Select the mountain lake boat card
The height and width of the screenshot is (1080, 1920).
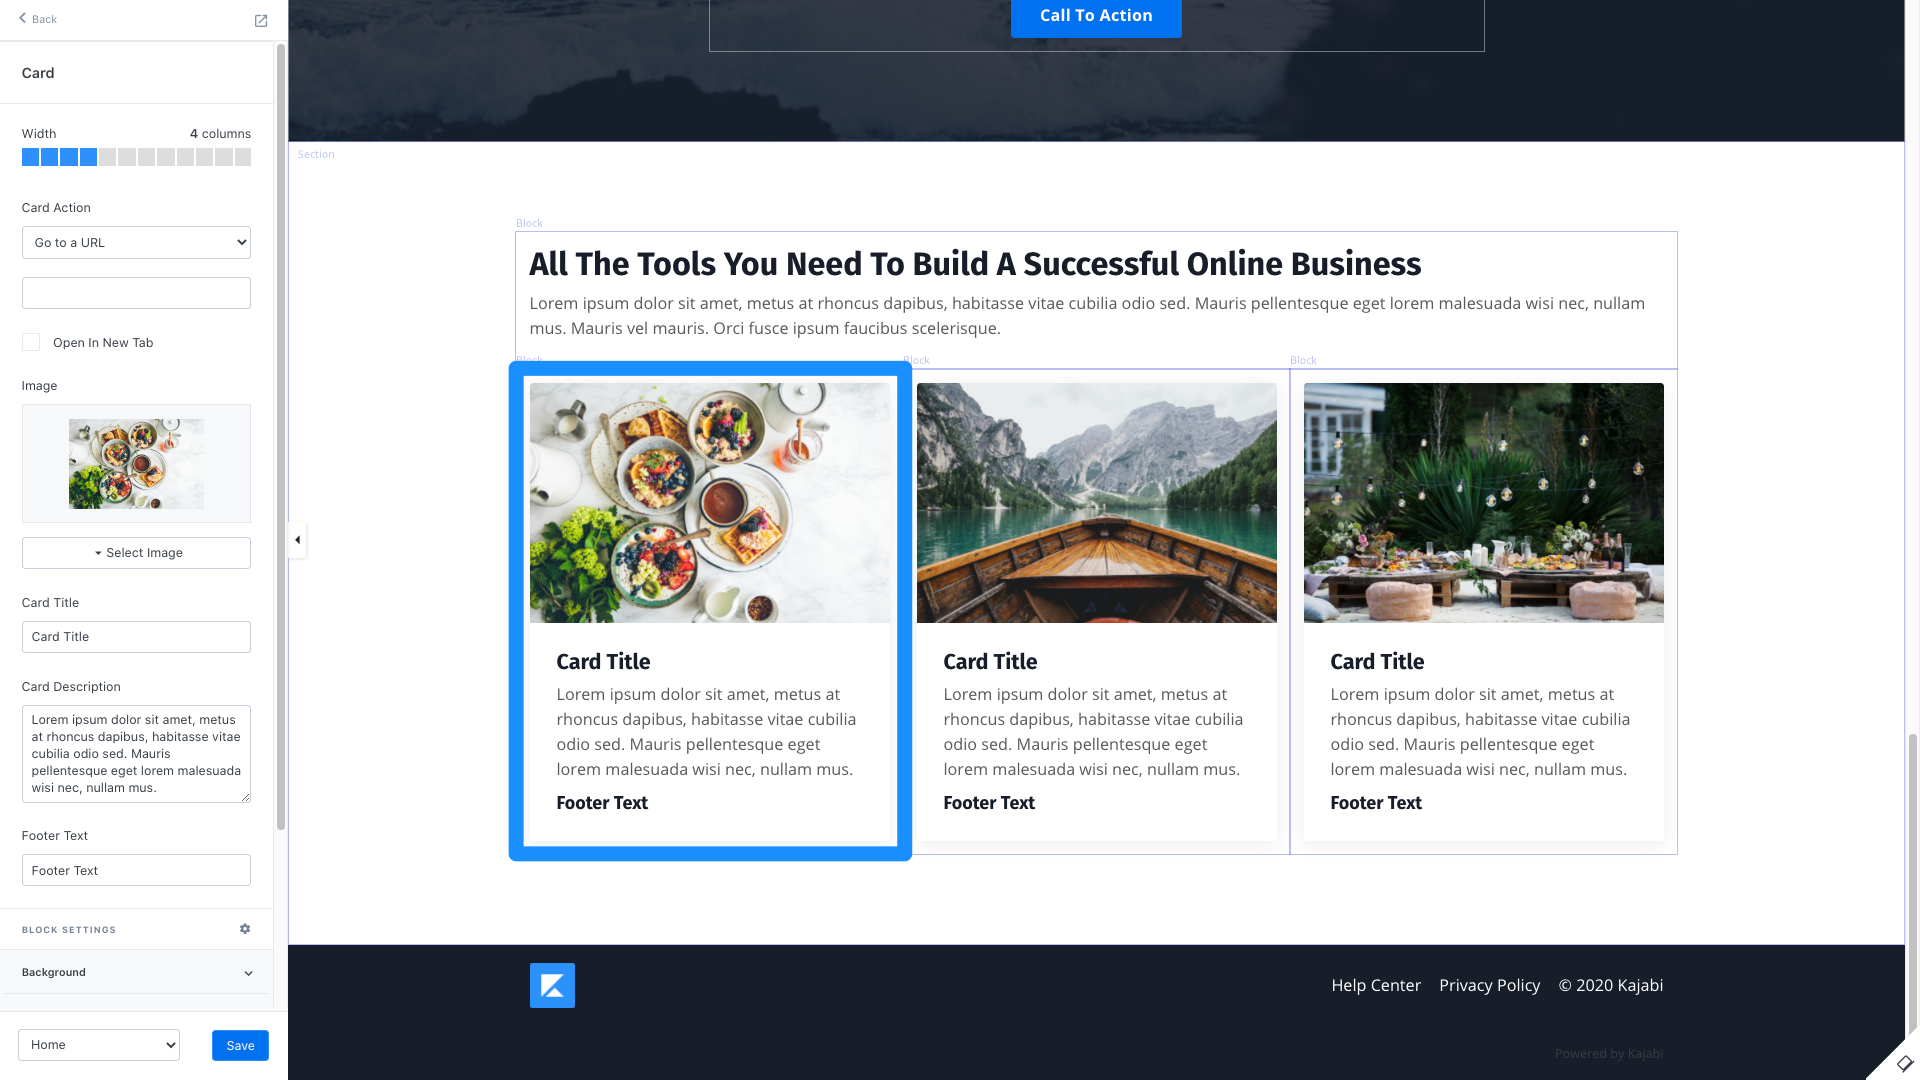1096,610
